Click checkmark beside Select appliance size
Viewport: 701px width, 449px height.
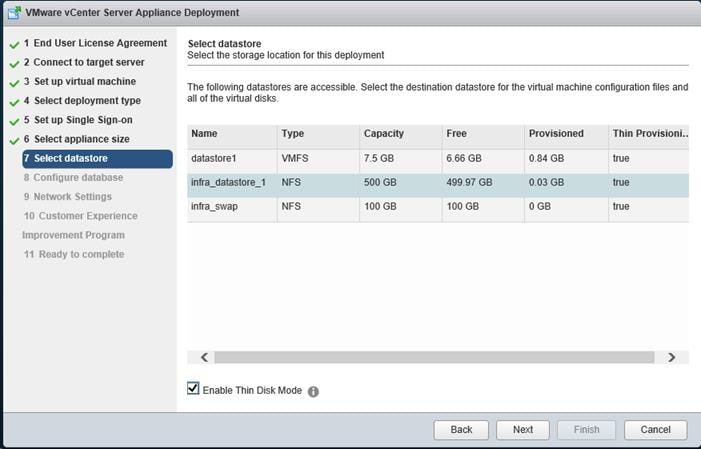tap(14, 141)
